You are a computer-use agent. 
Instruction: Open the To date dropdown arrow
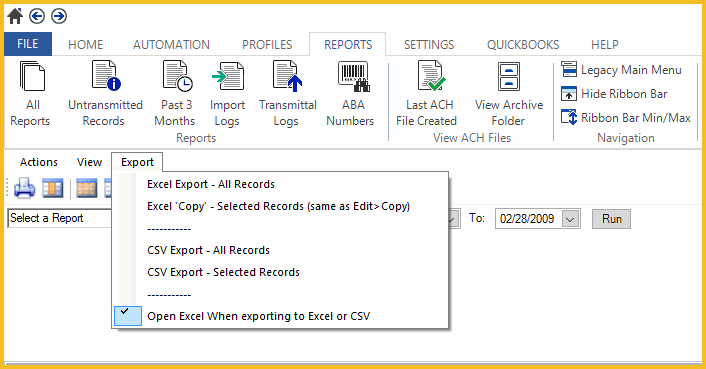click(x=570, y=219)
